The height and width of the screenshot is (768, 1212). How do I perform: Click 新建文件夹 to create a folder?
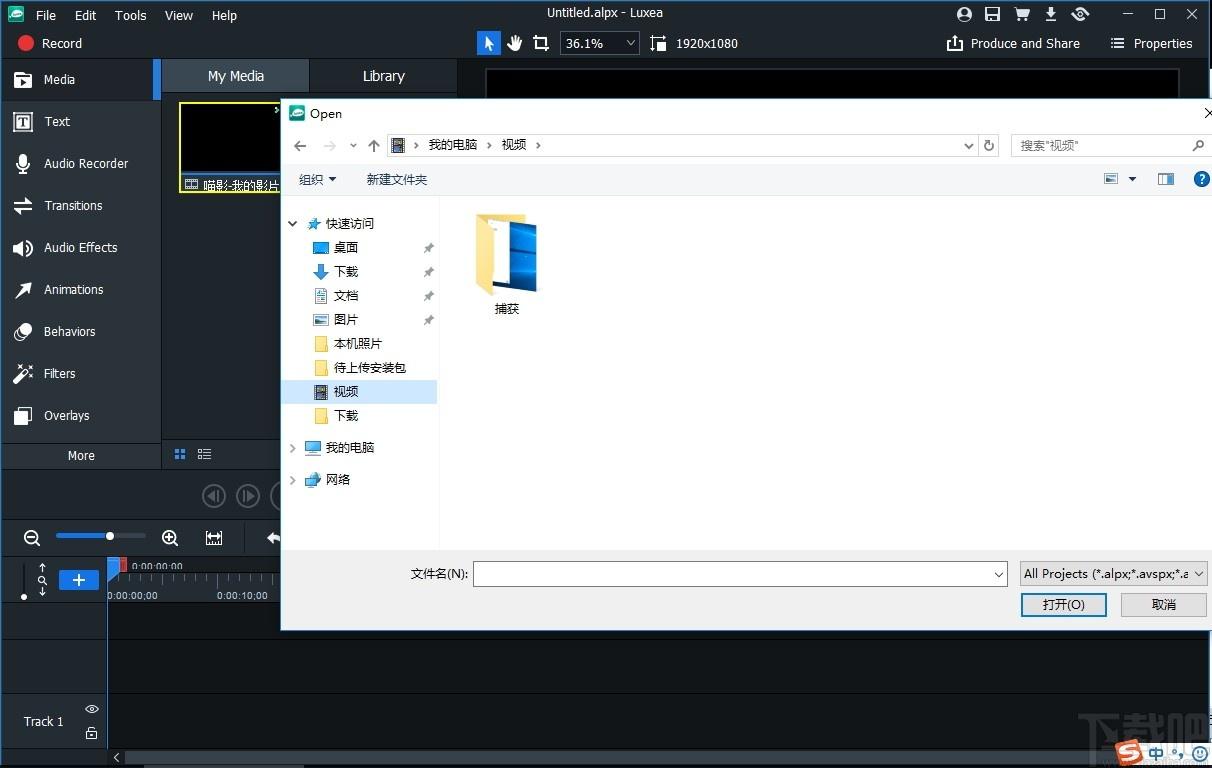pyautogui.click(x=397, y=179)
